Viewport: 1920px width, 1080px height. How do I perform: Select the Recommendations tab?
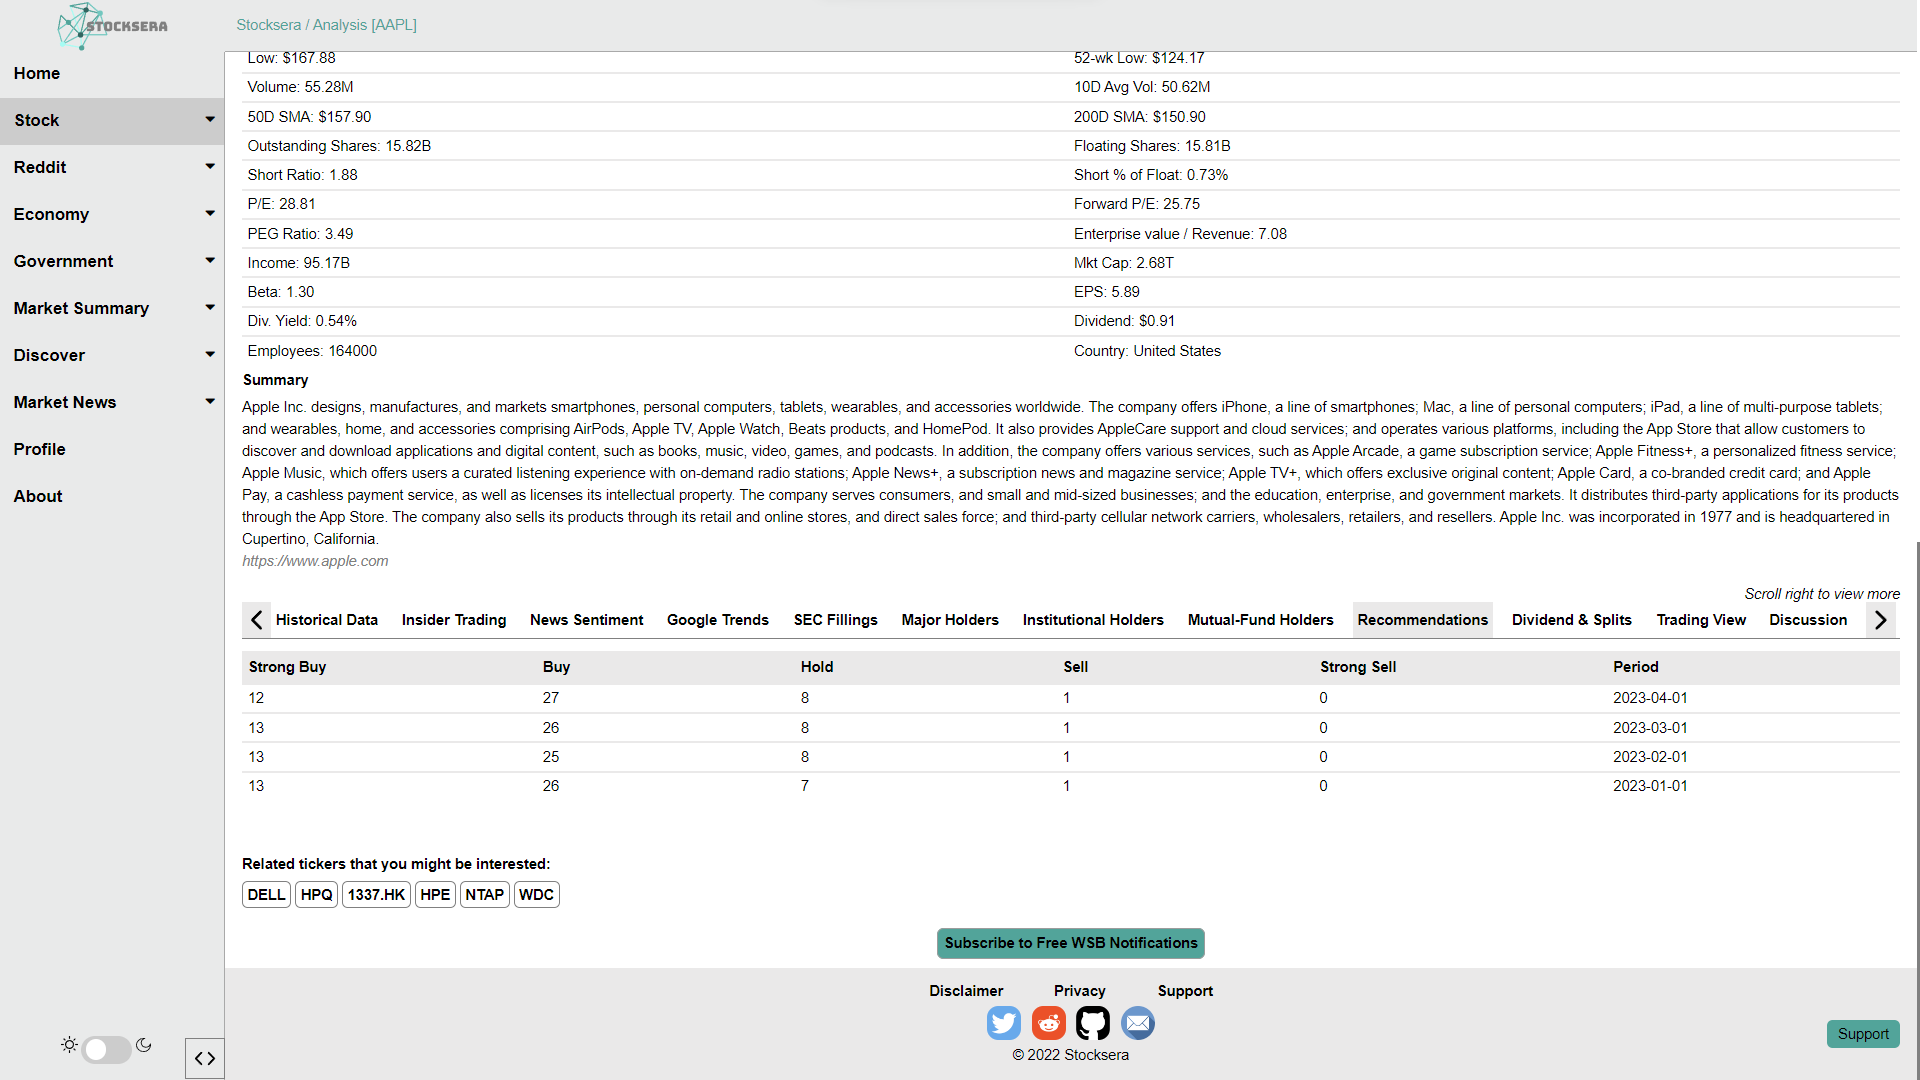click(1422, 620)
